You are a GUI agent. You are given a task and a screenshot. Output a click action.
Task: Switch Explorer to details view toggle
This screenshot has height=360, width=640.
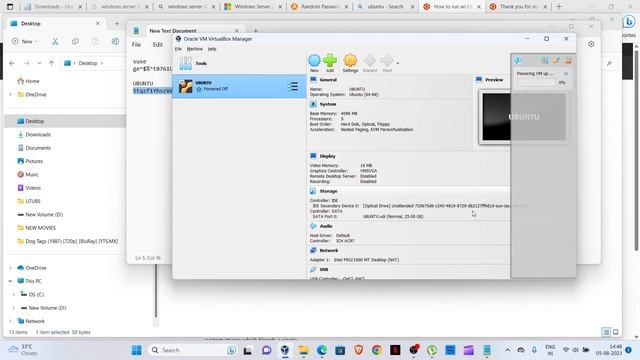606,332
